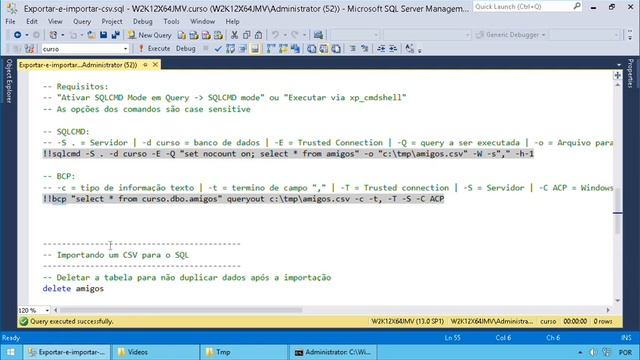Click the Query Options icon
This screenshot has width=640, height=360.
pyautogui.click(x=242, y=49)
